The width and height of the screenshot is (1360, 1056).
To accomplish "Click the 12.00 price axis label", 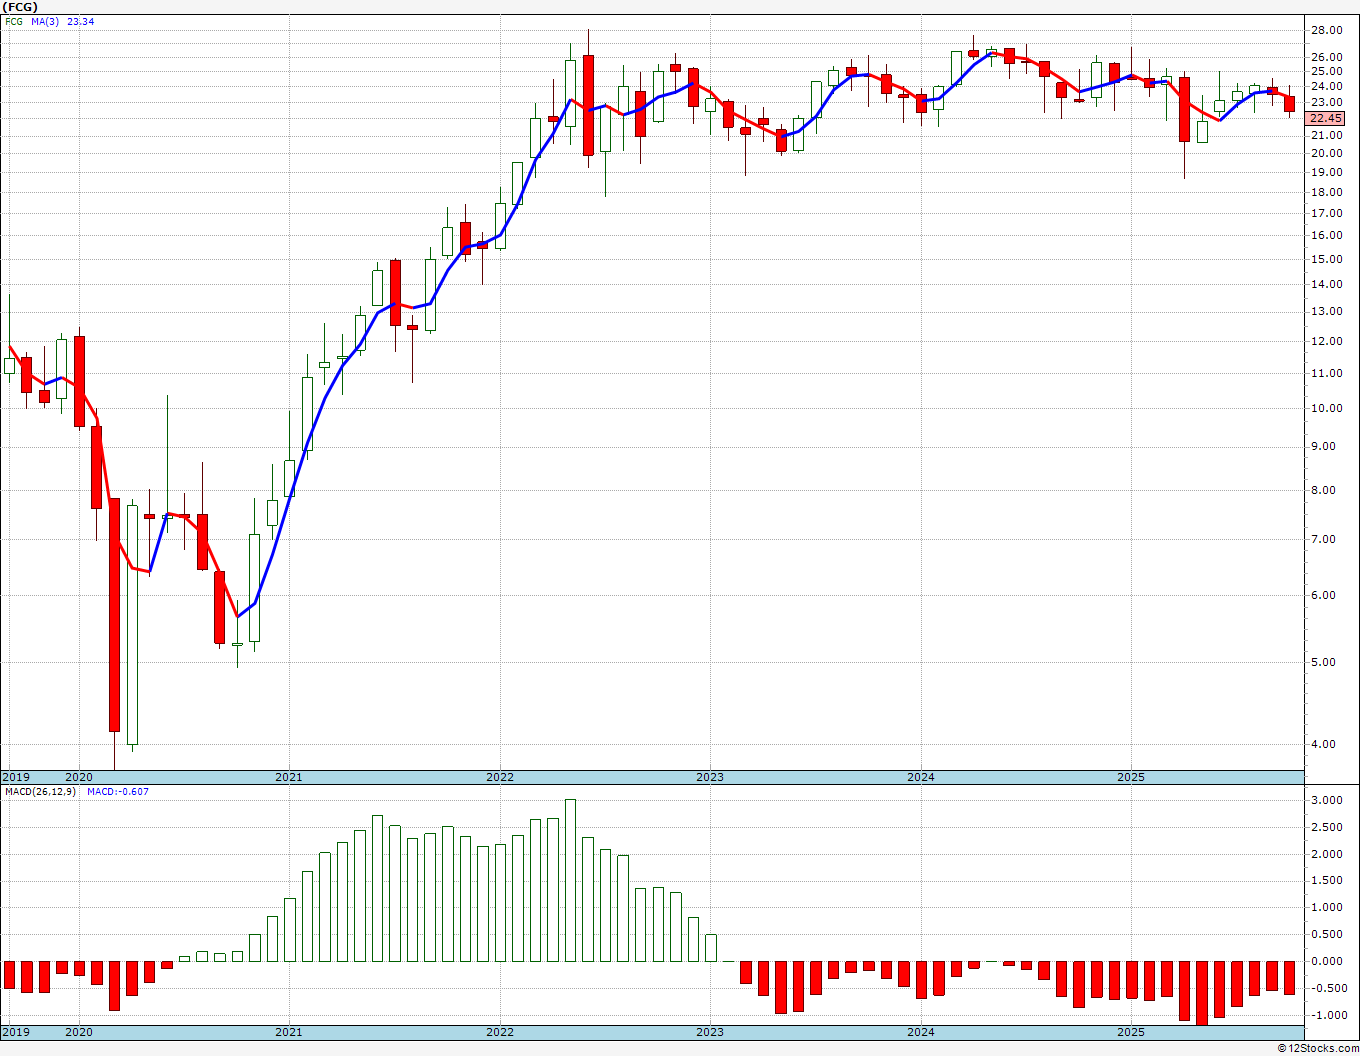I will click(1325, 341).
